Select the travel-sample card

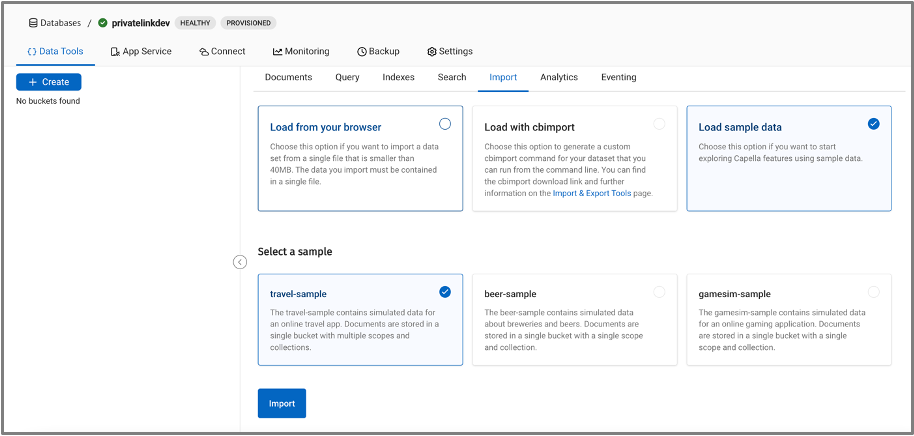pos(360,320)
